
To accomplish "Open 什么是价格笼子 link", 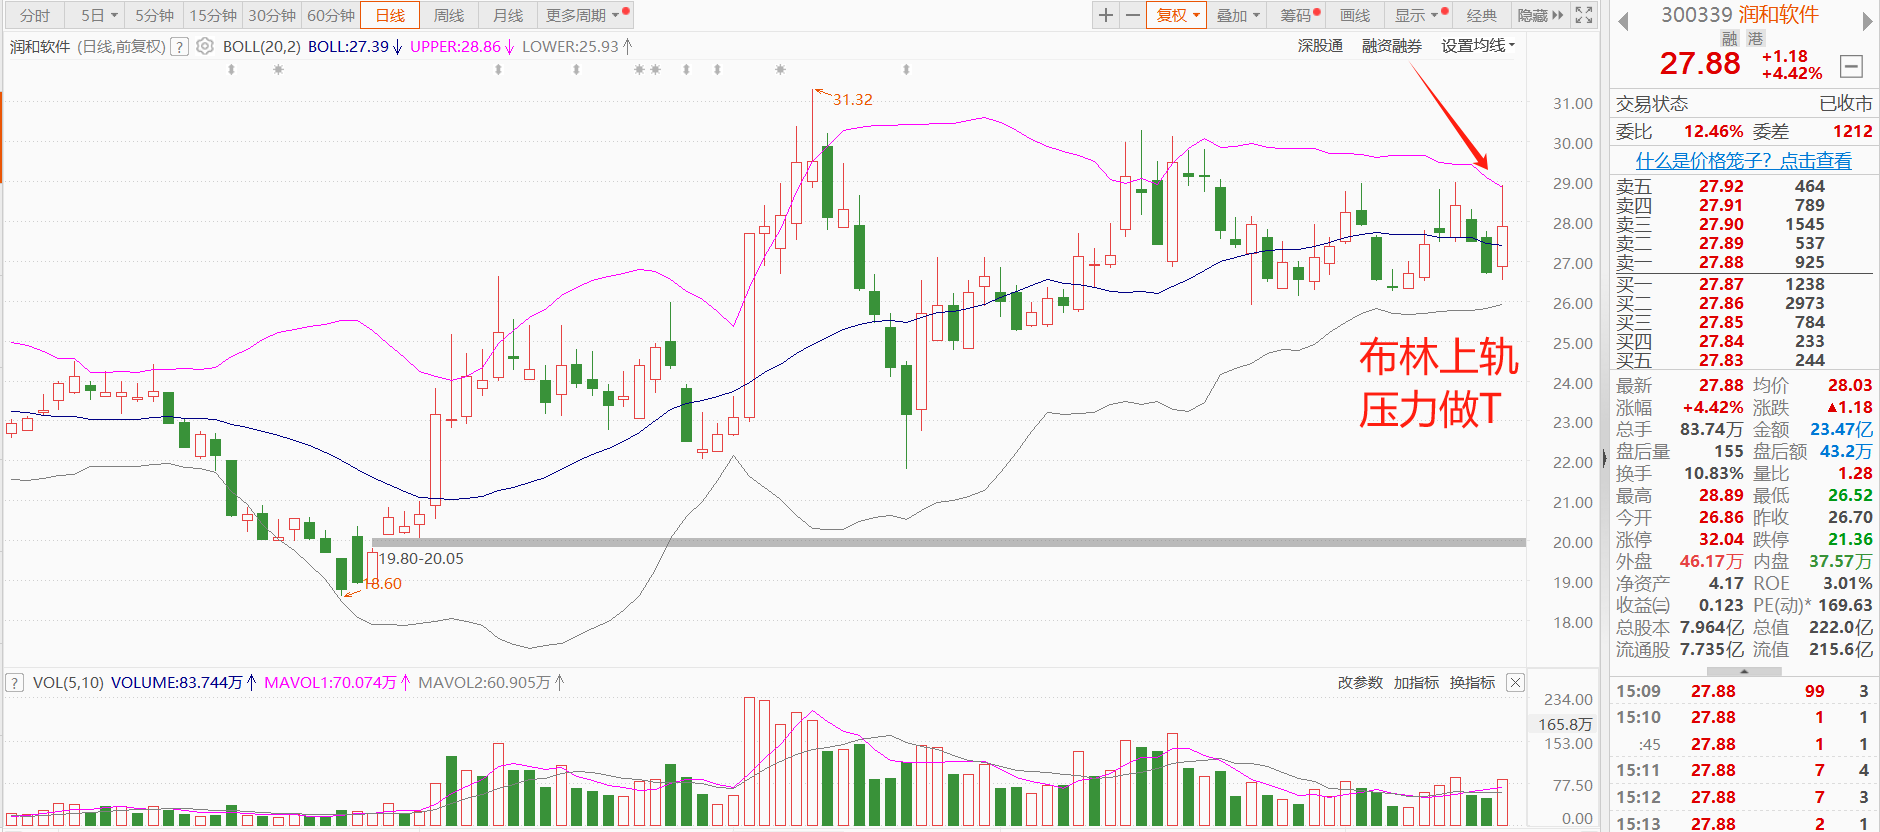I will pos(1743,161).
